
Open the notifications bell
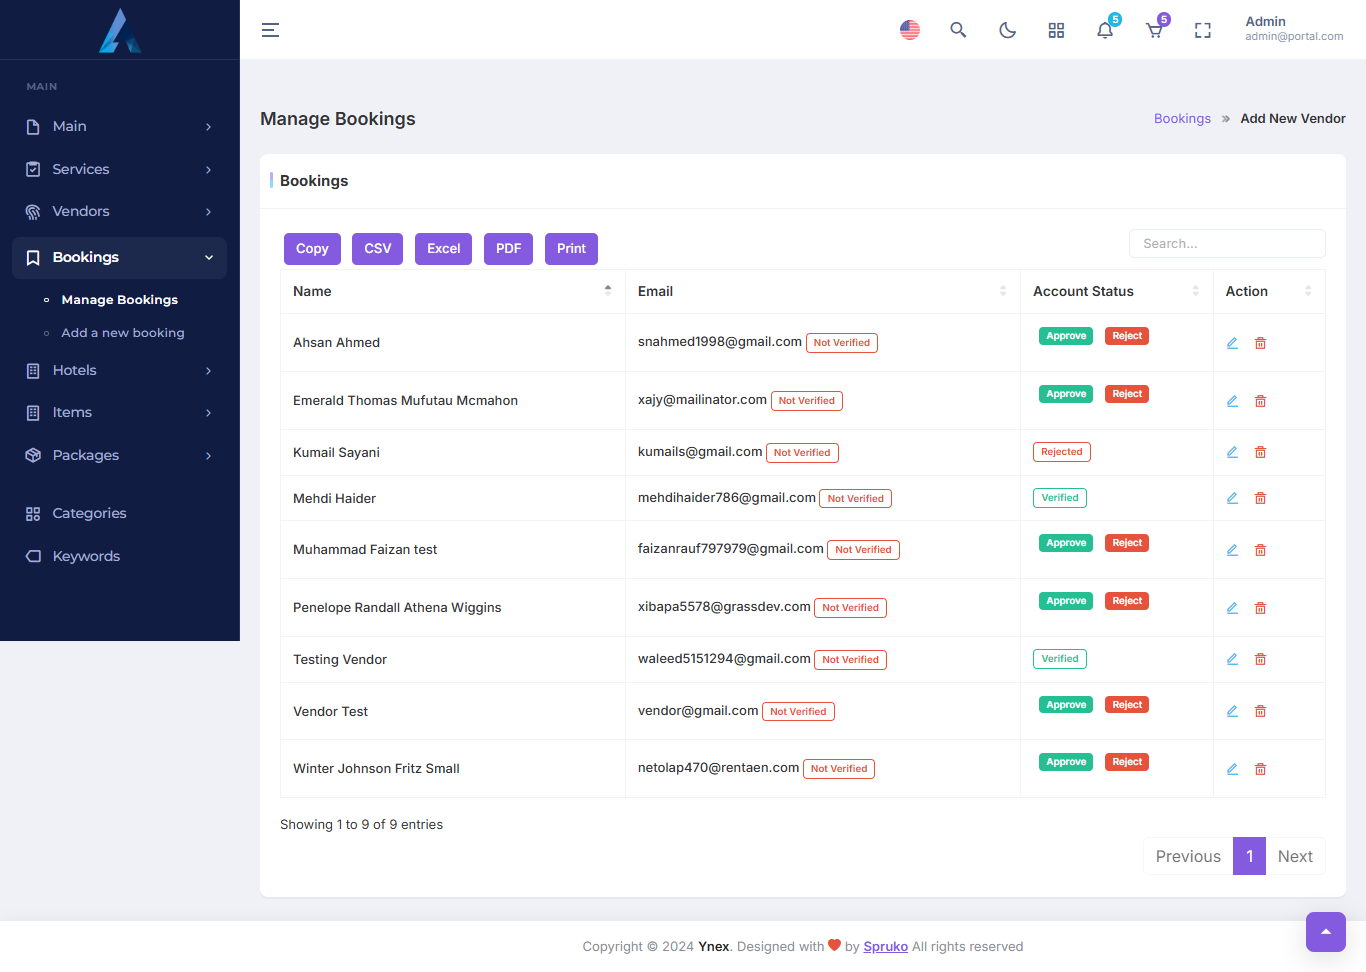(1105, 30)
